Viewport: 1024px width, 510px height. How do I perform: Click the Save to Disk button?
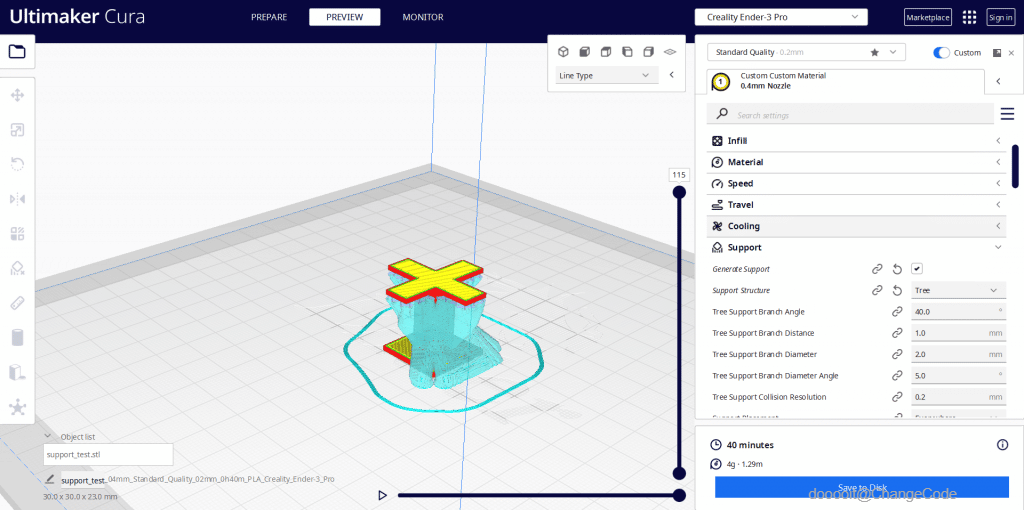861,487
